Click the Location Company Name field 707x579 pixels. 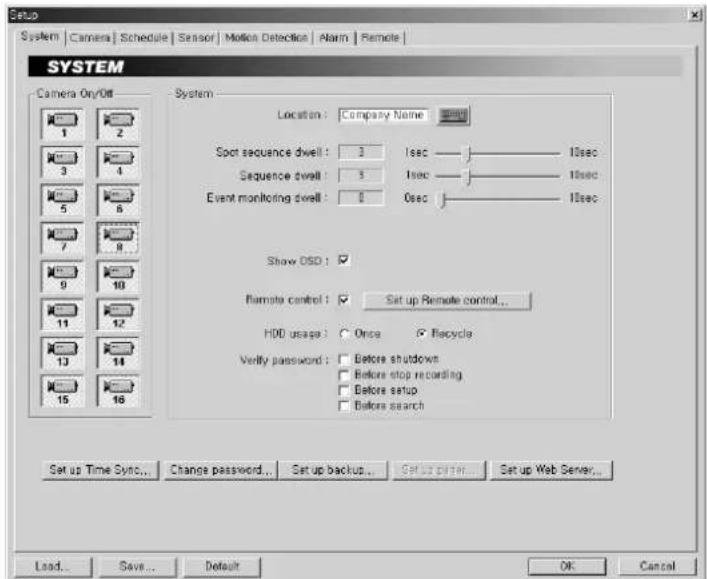(x=383, y=115)
